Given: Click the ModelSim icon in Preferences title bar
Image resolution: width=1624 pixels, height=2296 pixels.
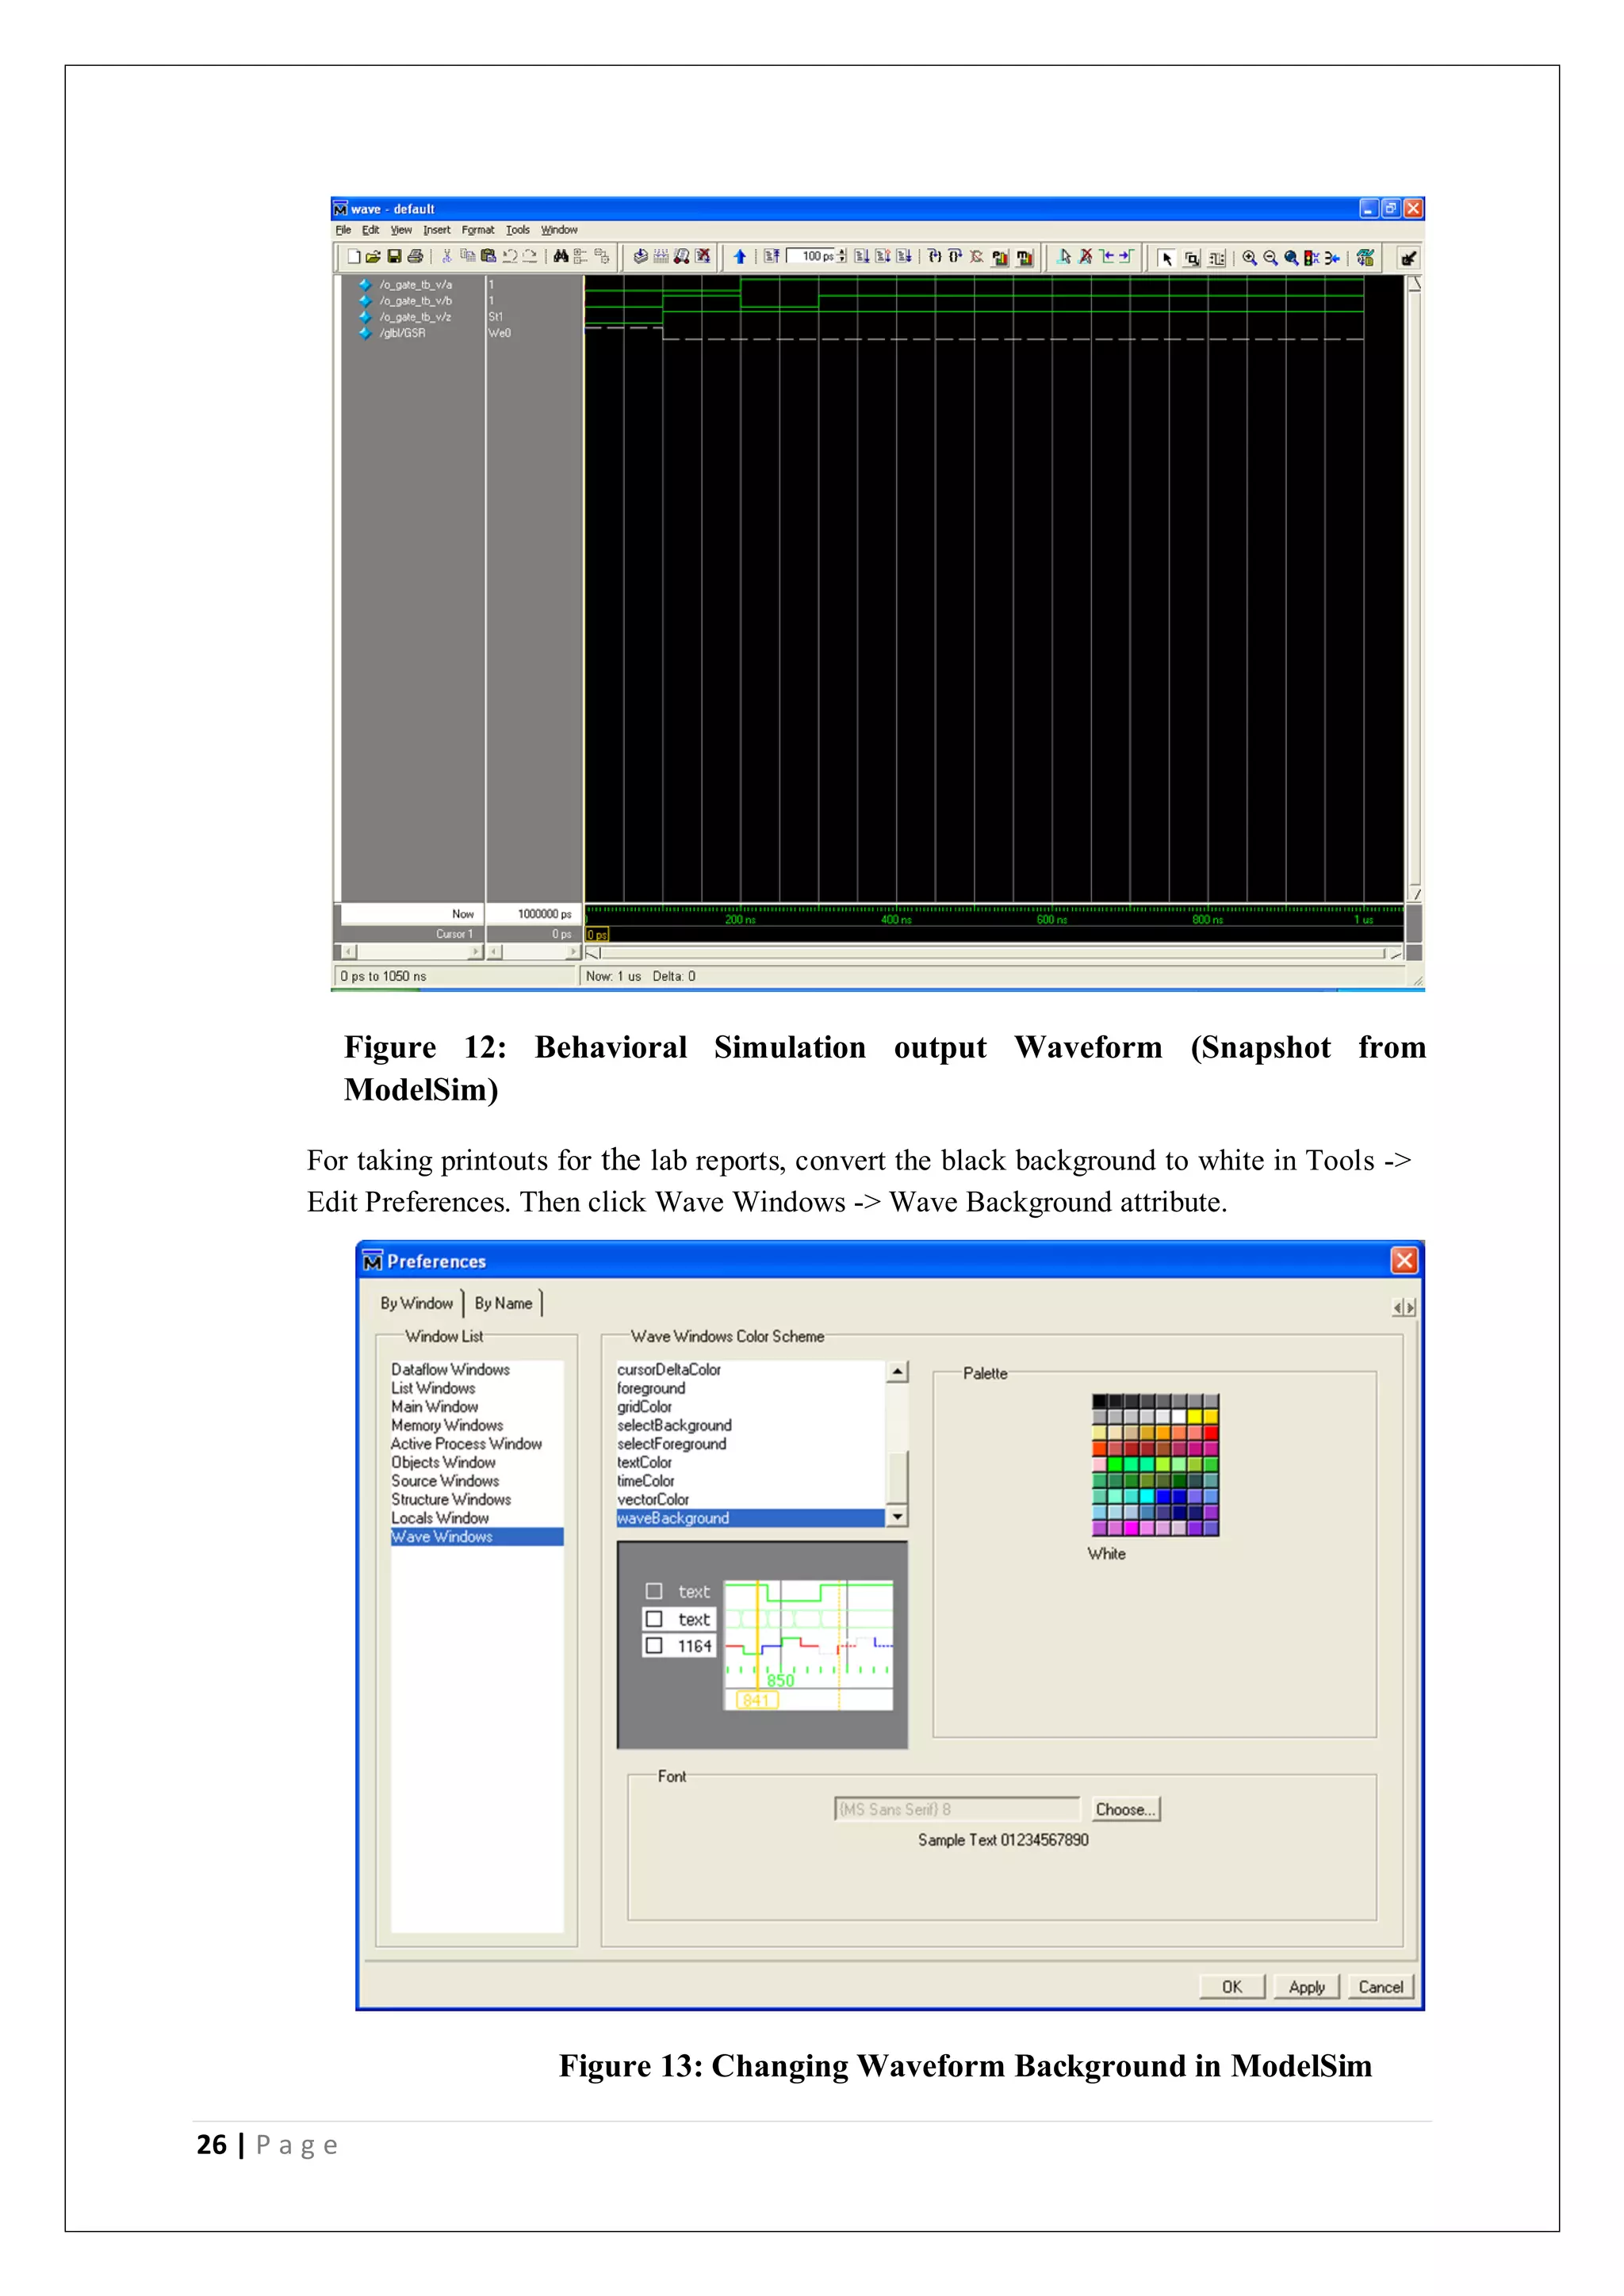Looking at the screenshot, I should click(x=373, y=1261).
